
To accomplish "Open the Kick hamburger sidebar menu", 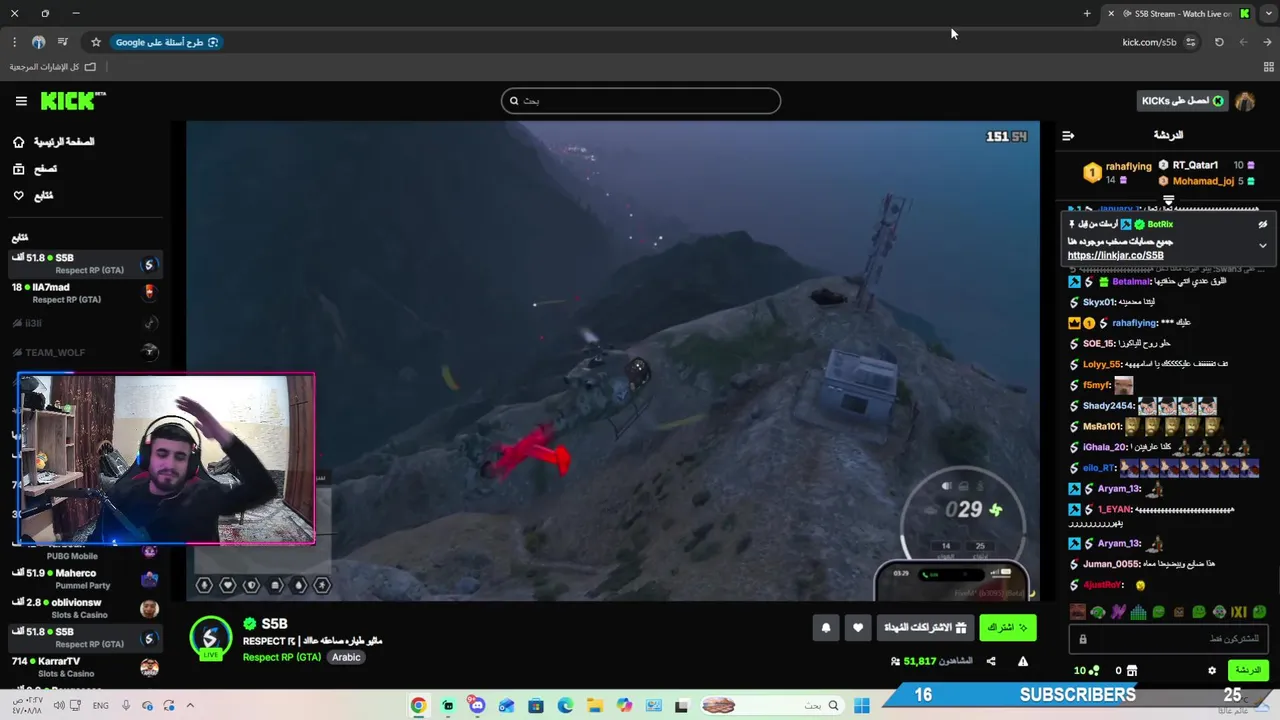I will tap(21, 101).
